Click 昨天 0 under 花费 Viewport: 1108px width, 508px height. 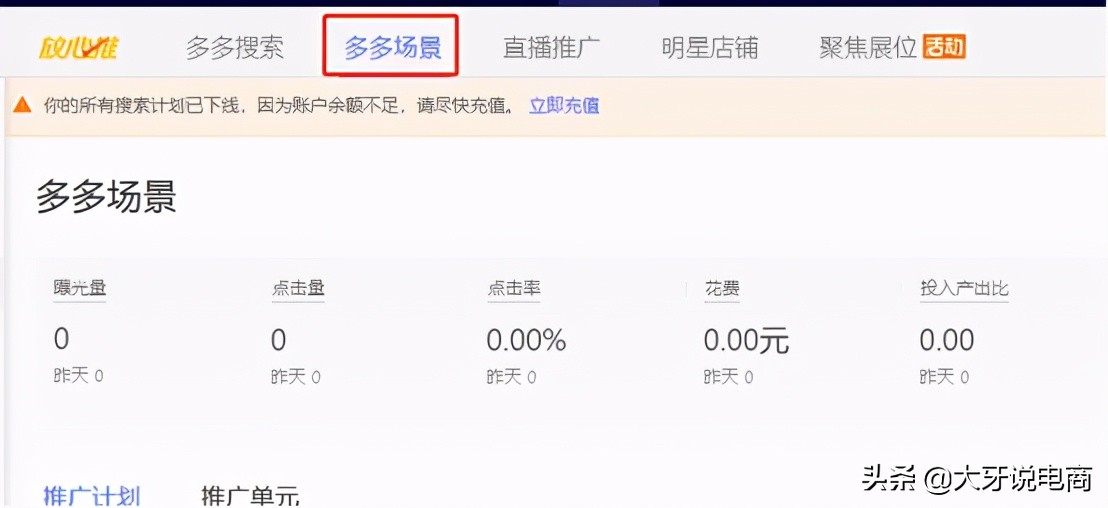[x=729, y=377]
